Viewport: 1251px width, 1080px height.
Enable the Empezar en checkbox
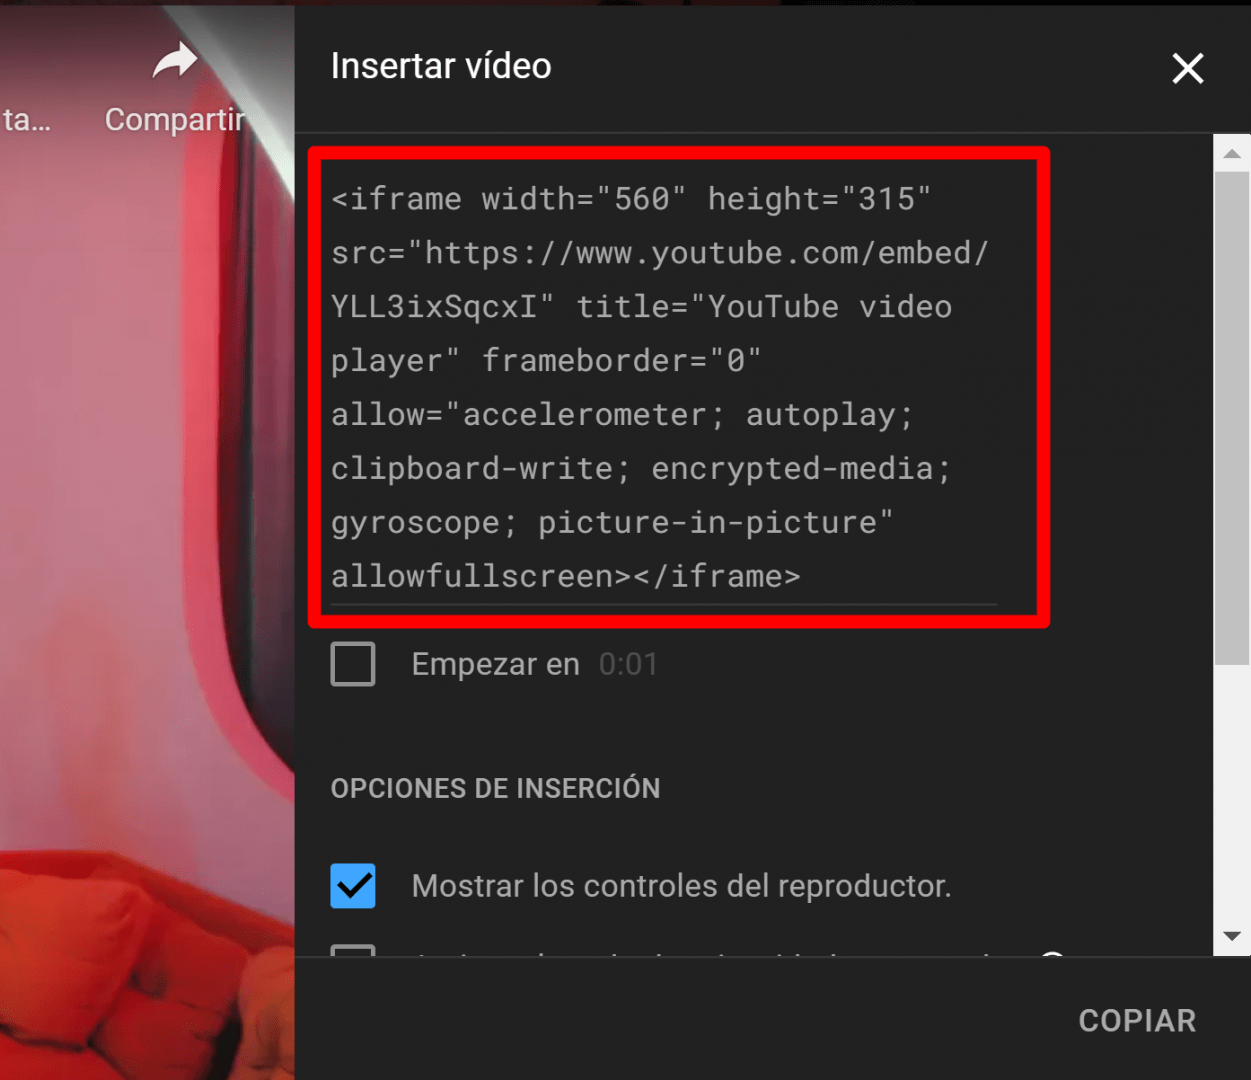[x=353, y=664]
